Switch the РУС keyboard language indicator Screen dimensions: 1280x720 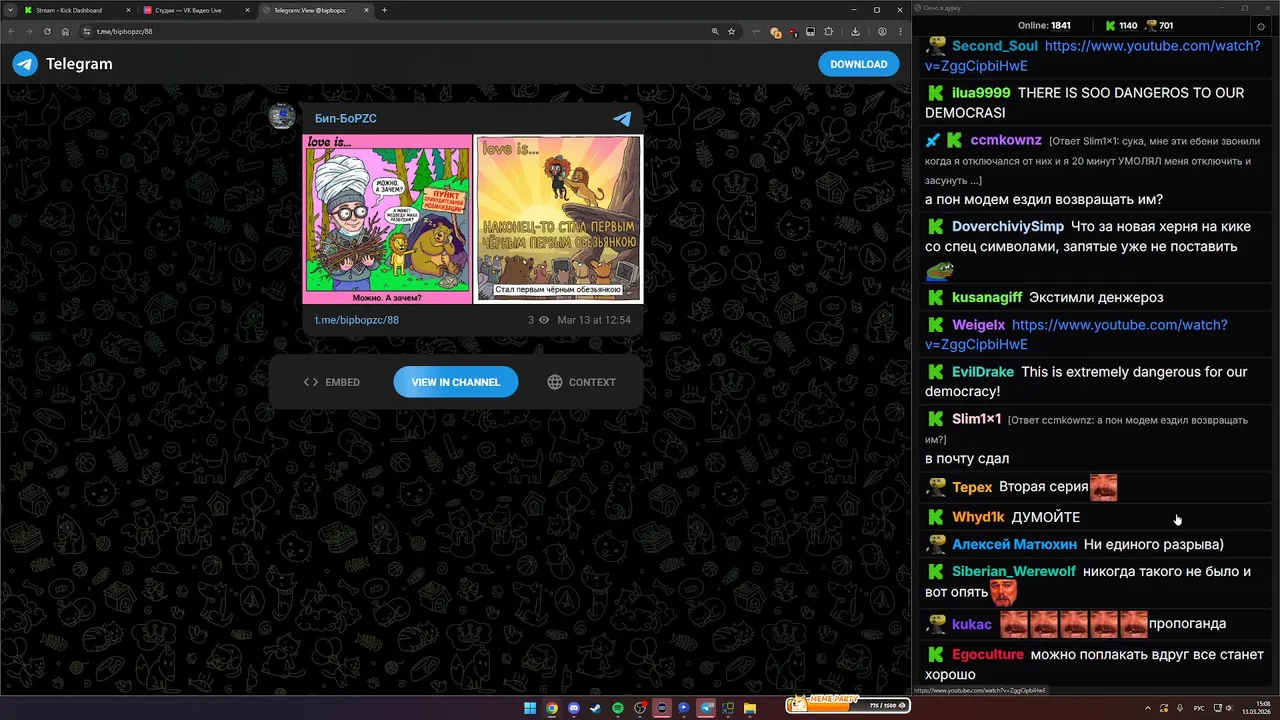1199,708
